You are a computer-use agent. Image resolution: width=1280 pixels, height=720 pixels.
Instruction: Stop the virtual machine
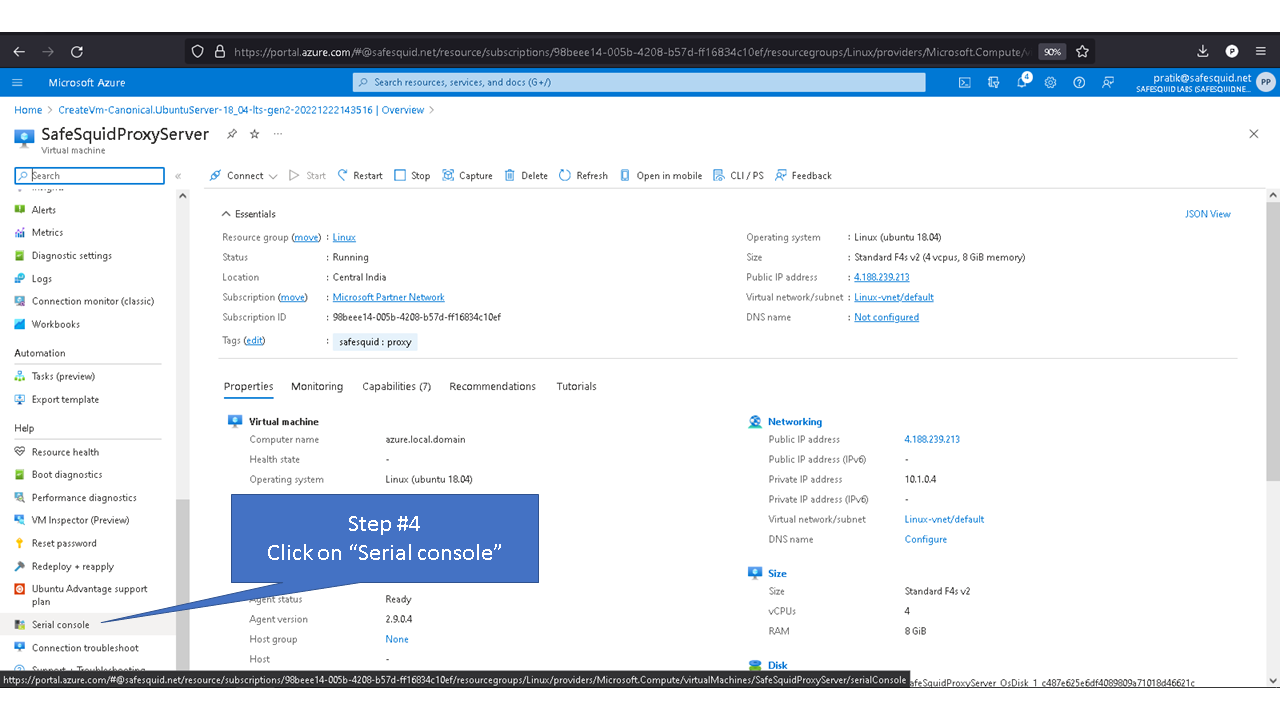[x=412, y=176]
